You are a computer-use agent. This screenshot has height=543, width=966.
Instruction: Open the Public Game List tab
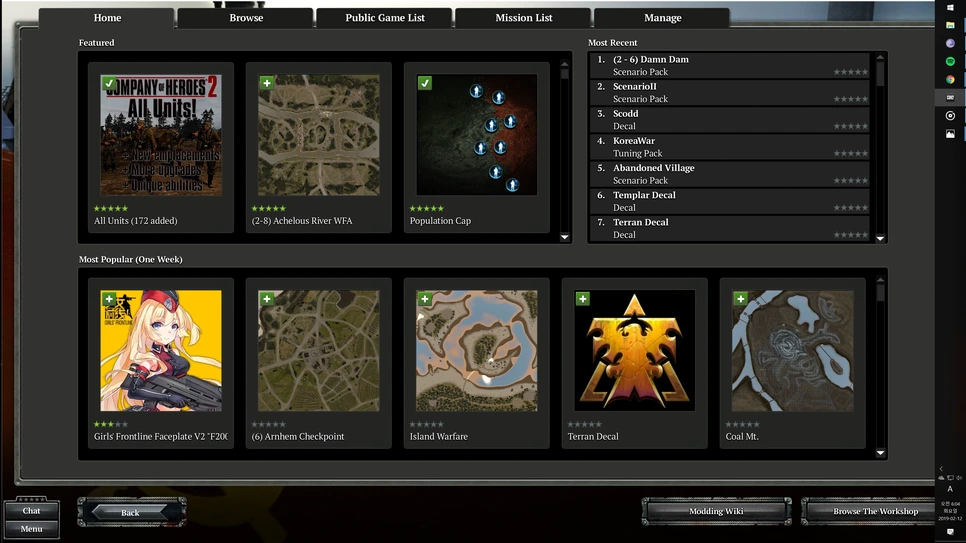(384, 18)
